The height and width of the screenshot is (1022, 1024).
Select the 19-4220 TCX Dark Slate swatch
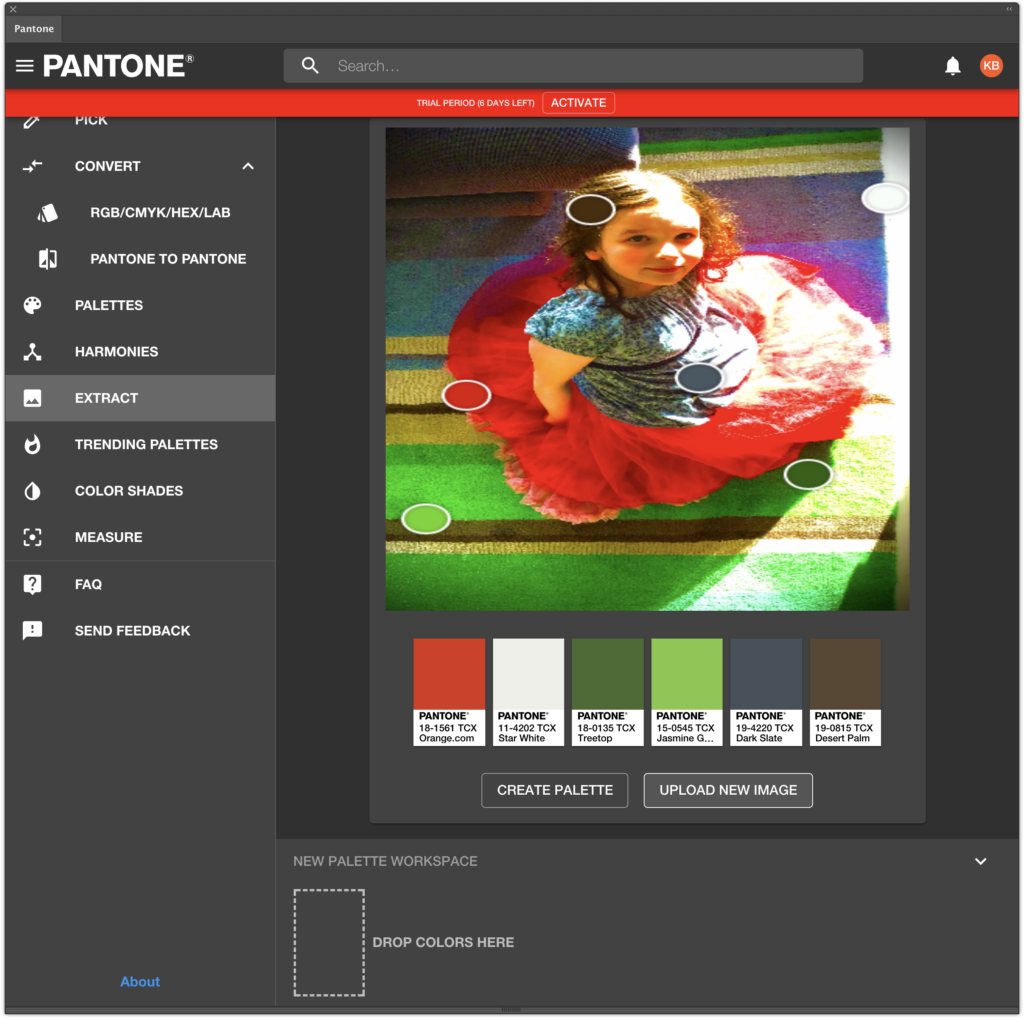point(765,692)
